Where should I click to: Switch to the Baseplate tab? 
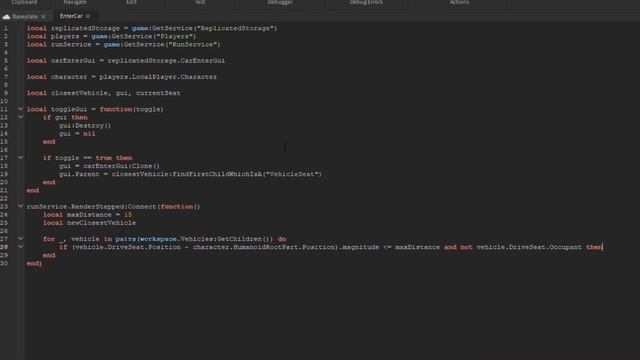(24, 16)
